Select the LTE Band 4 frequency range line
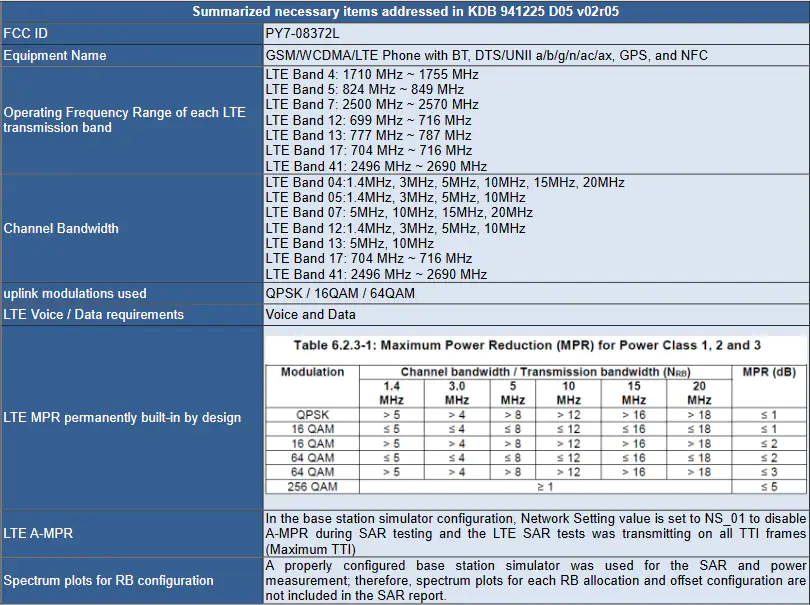 372,74
